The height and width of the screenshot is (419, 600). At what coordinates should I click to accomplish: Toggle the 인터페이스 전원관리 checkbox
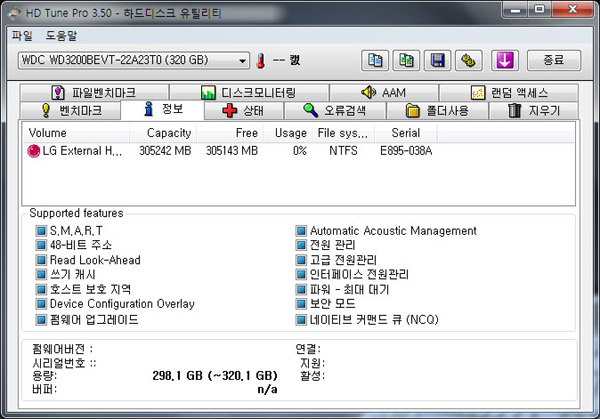coord(301,274)
